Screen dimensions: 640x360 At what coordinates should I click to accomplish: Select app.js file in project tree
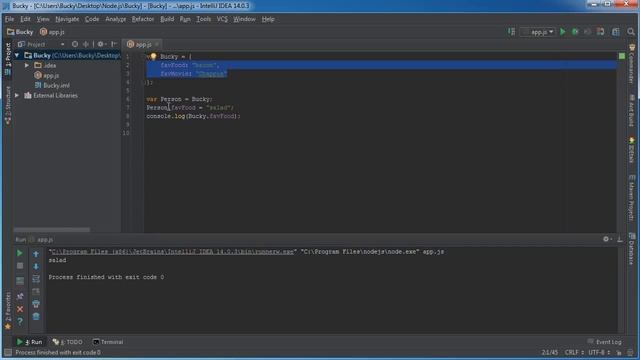[x=47, y=76]
